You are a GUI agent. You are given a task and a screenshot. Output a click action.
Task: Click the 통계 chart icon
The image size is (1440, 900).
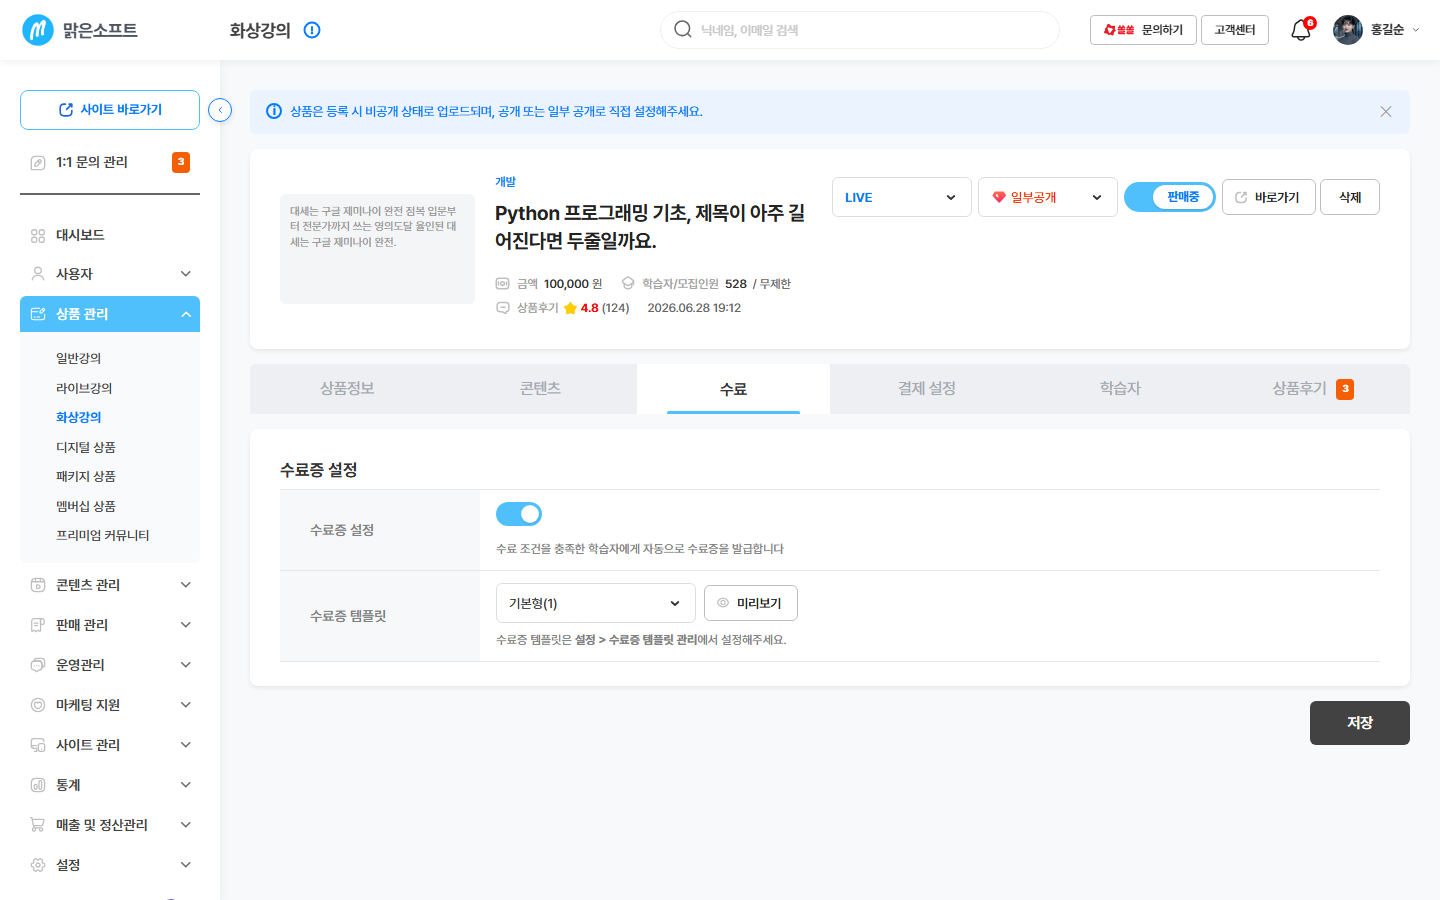click(x=38, y=785)
